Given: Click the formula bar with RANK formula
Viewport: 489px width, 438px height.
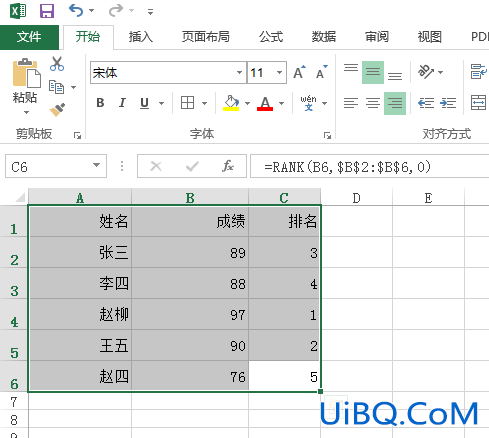Looking at the screenshot, I should click(370, 166).
